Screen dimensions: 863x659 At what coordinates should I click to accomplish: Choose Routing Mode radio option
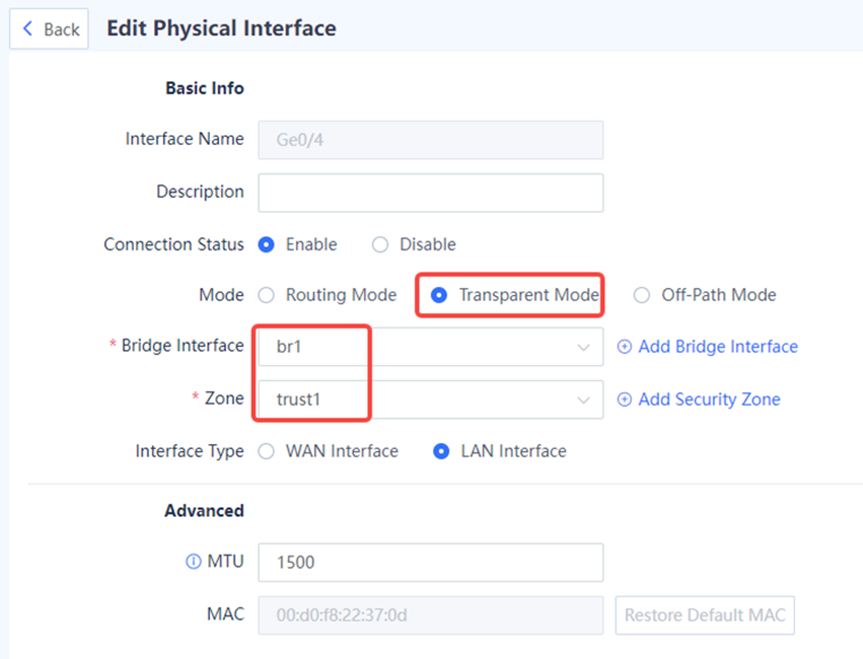[x=266, y=295]
